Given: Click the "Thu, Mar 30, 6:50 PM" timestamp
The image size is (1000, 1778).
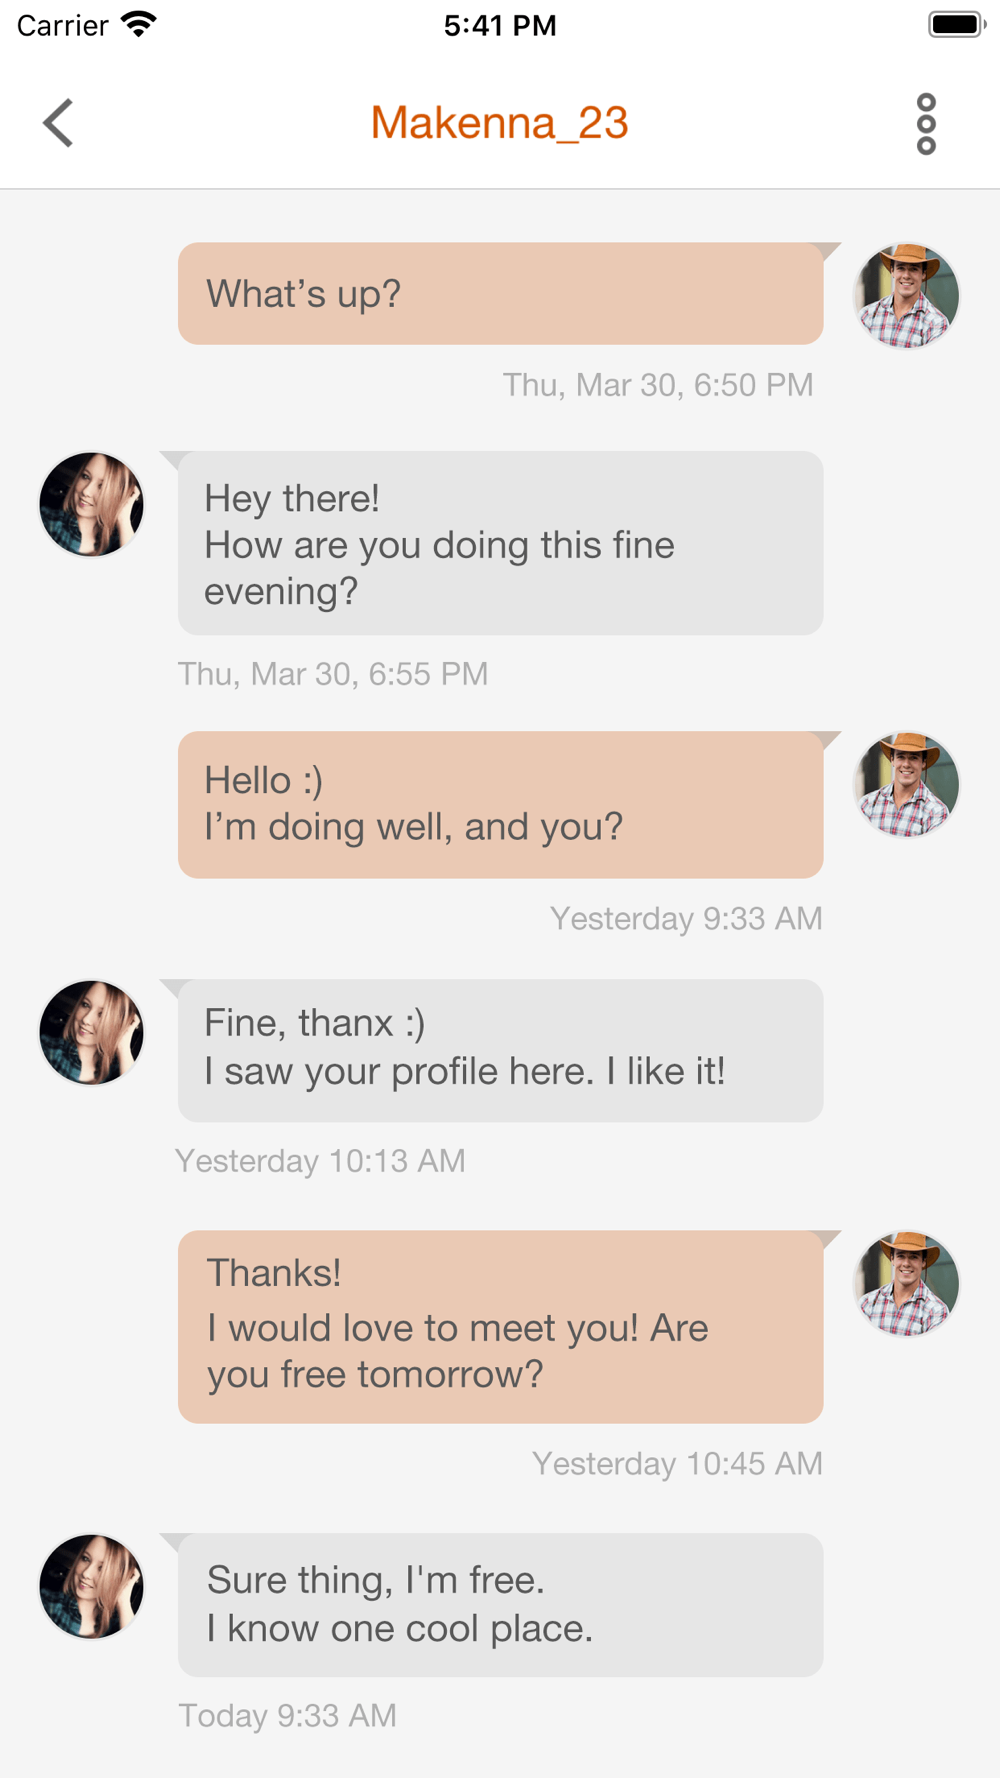Looking at the screenshot, I should 658,385.
